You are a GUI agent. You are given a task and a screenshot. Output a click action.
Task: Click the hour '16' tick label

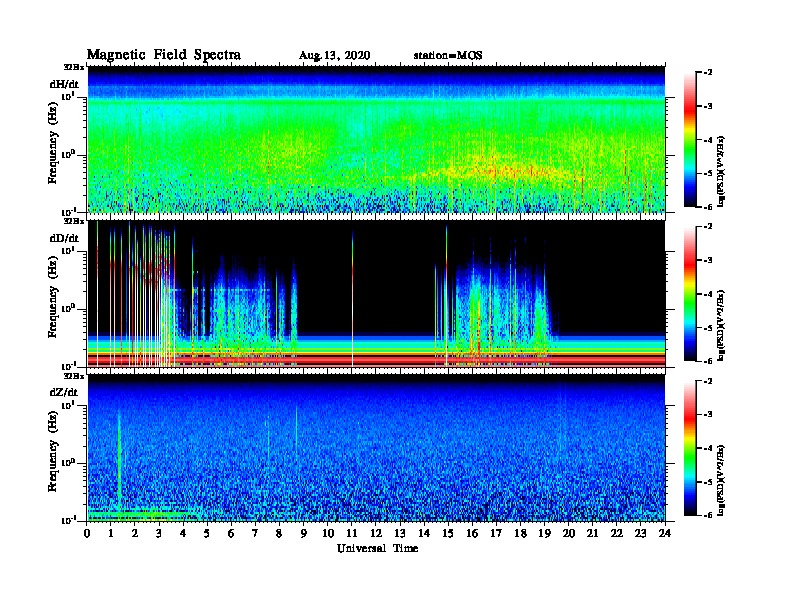coord(472,533)
